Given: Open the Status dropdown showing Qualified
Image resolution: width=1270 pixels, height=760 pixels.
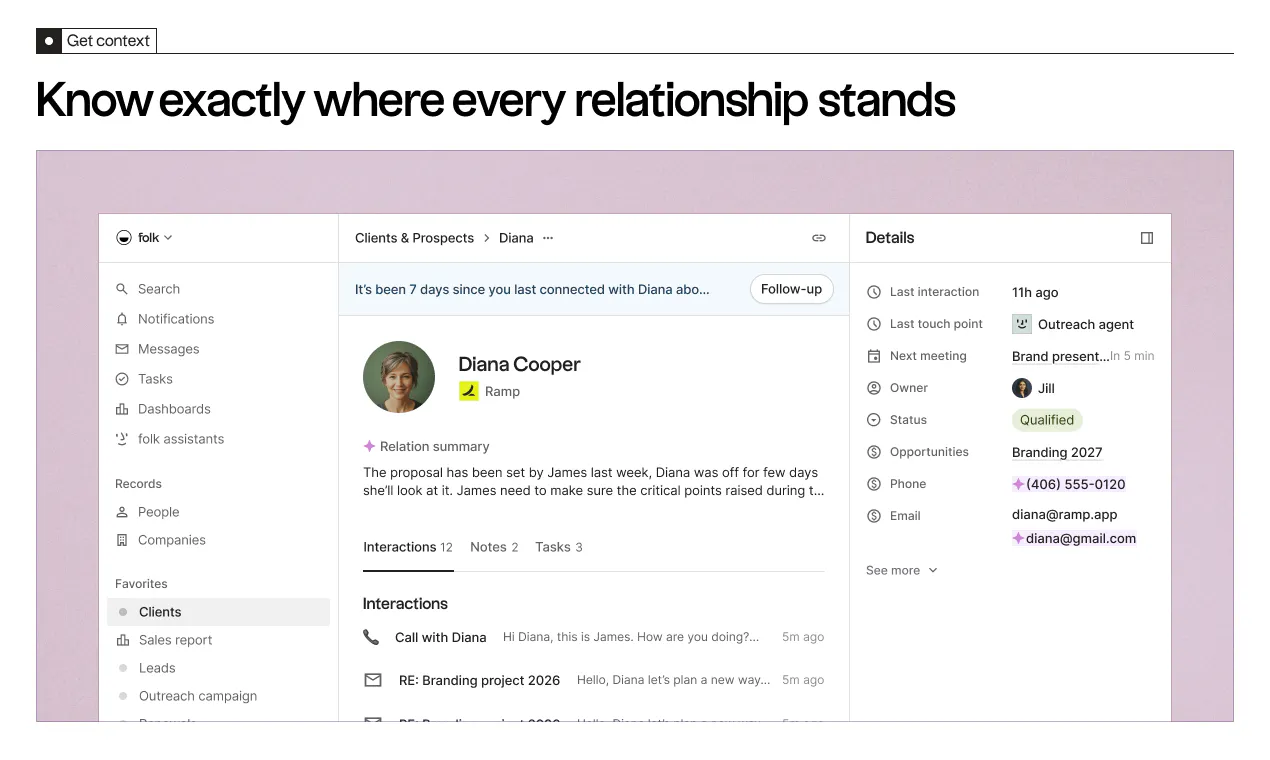Looking at the screenshot, I should [1047, 420].
